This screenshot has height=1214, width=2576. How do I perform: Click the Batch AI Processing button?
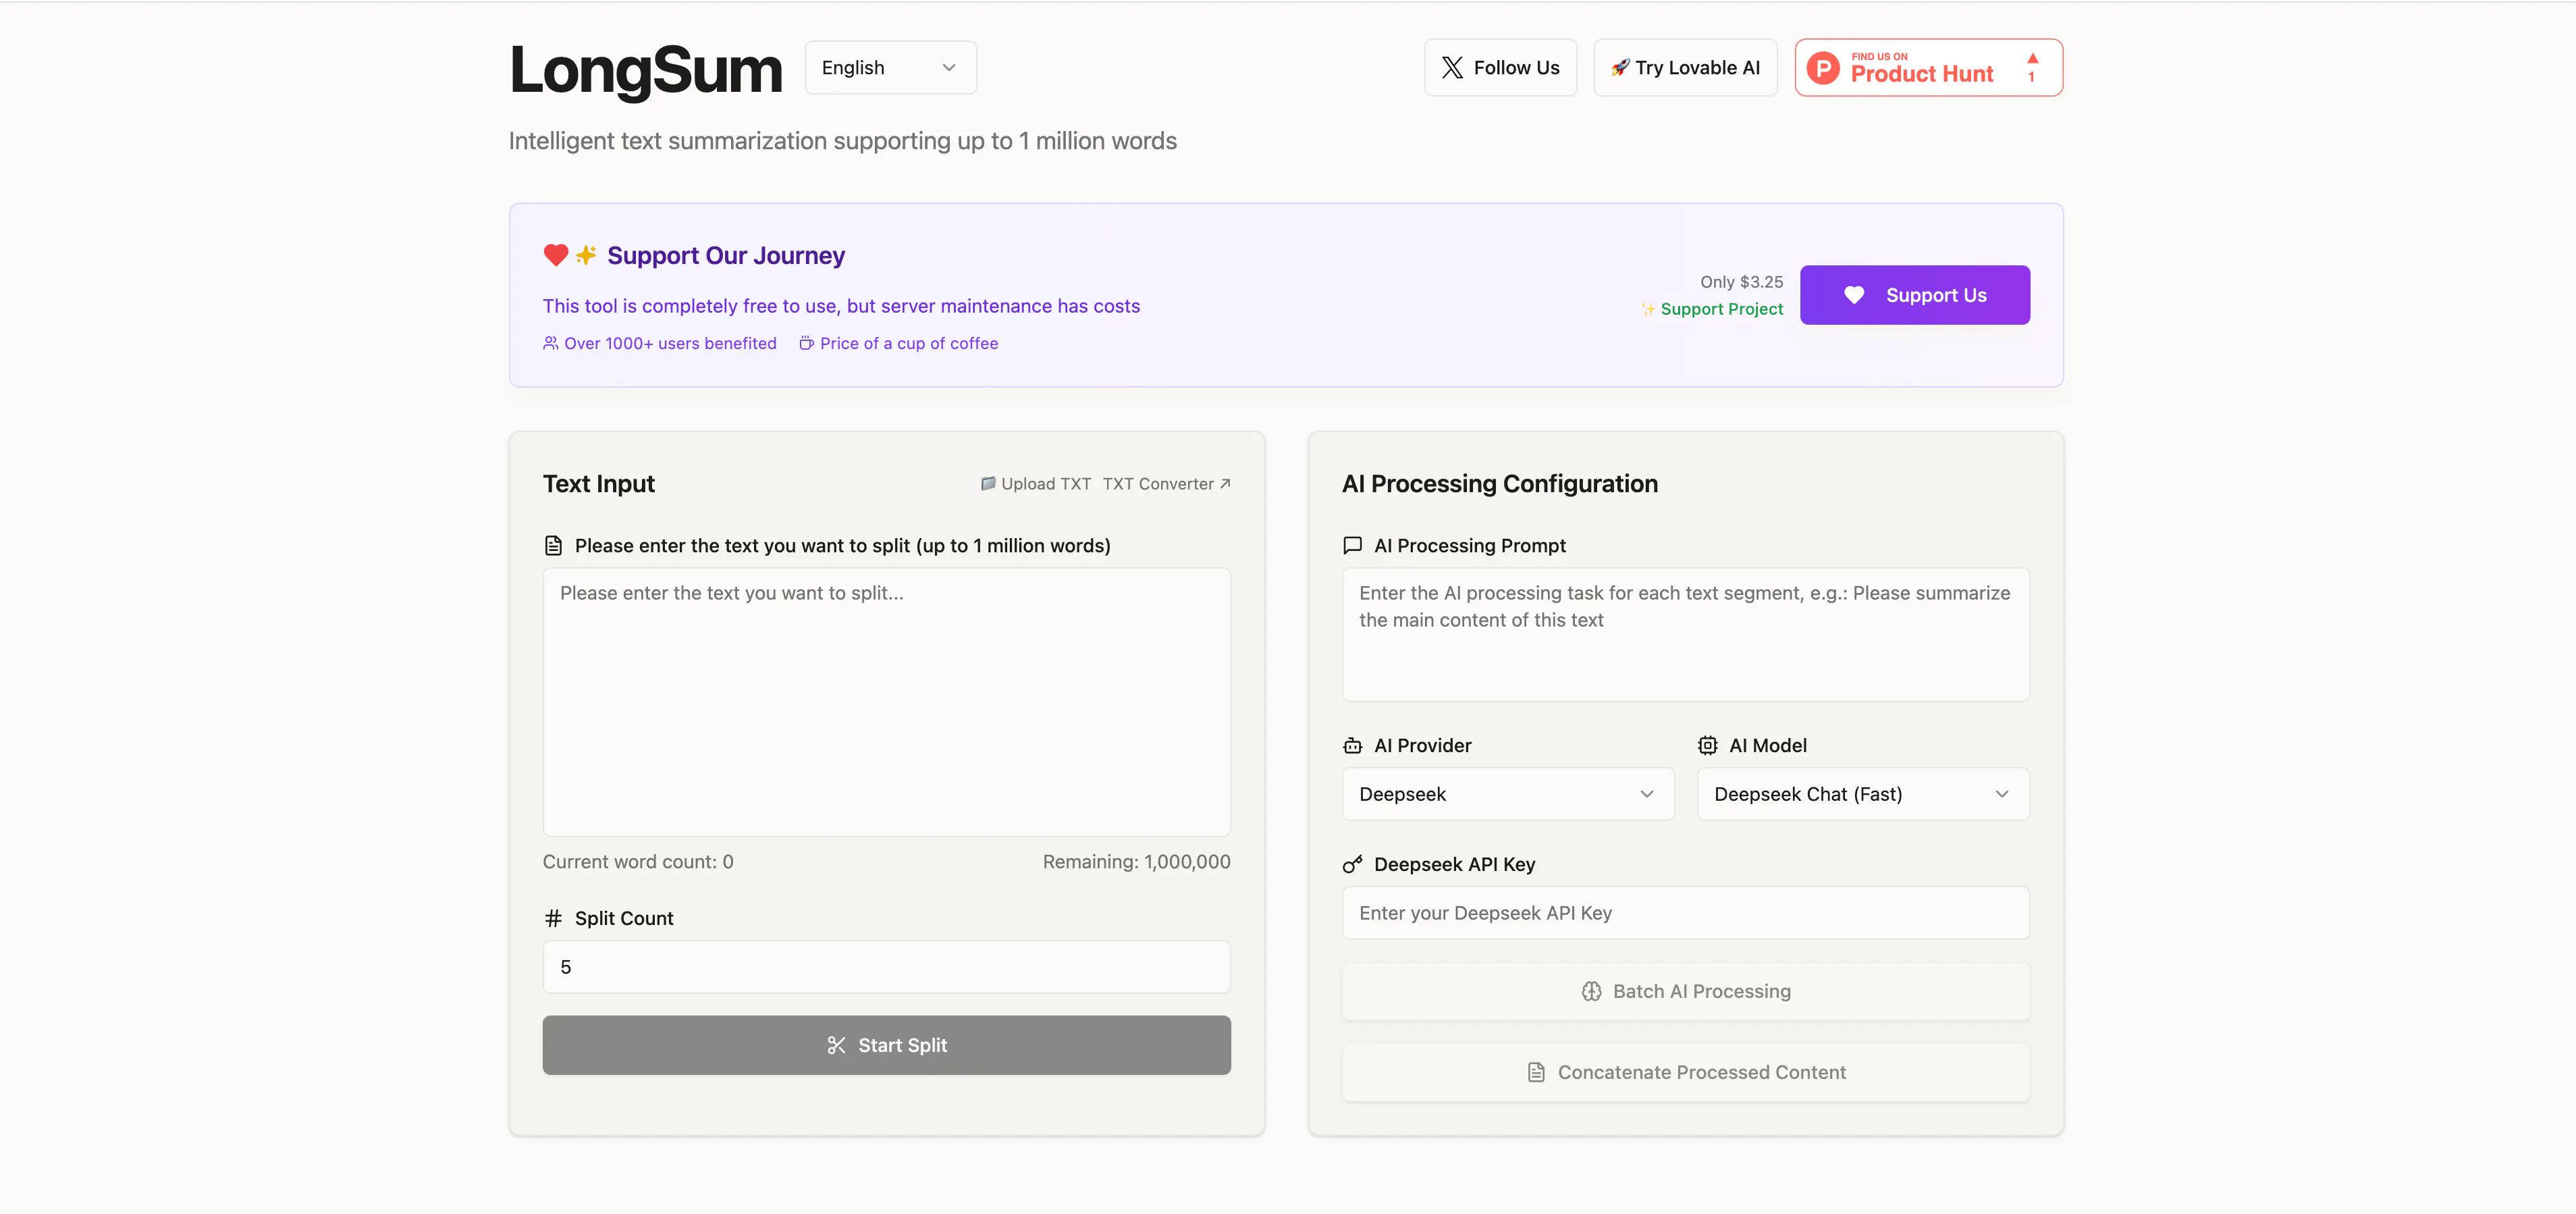click(x=1685, y=991)
